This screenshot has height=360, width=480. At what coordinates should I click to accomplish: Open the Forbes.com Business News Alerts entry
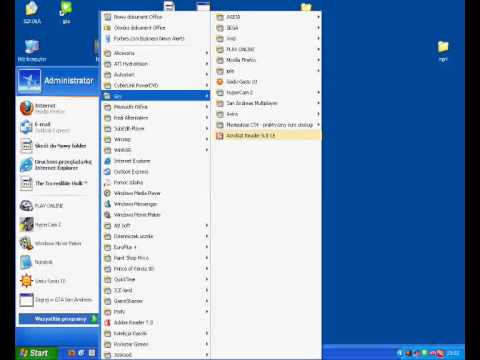coord(156,39)
